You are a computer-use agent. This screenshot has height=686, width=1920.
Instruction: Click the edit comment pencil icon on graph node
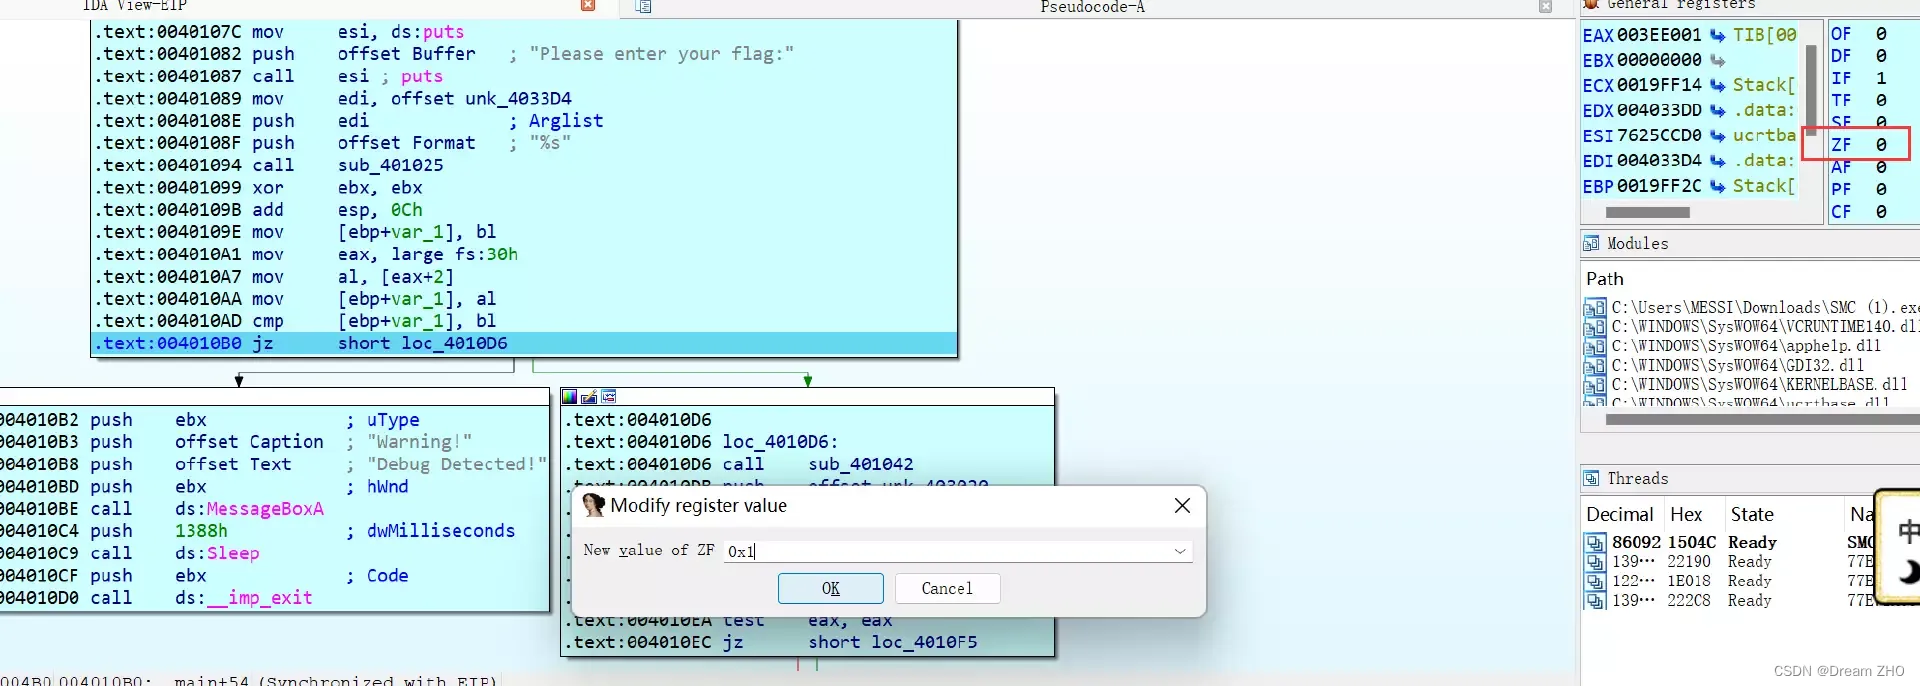click(589, 397)
